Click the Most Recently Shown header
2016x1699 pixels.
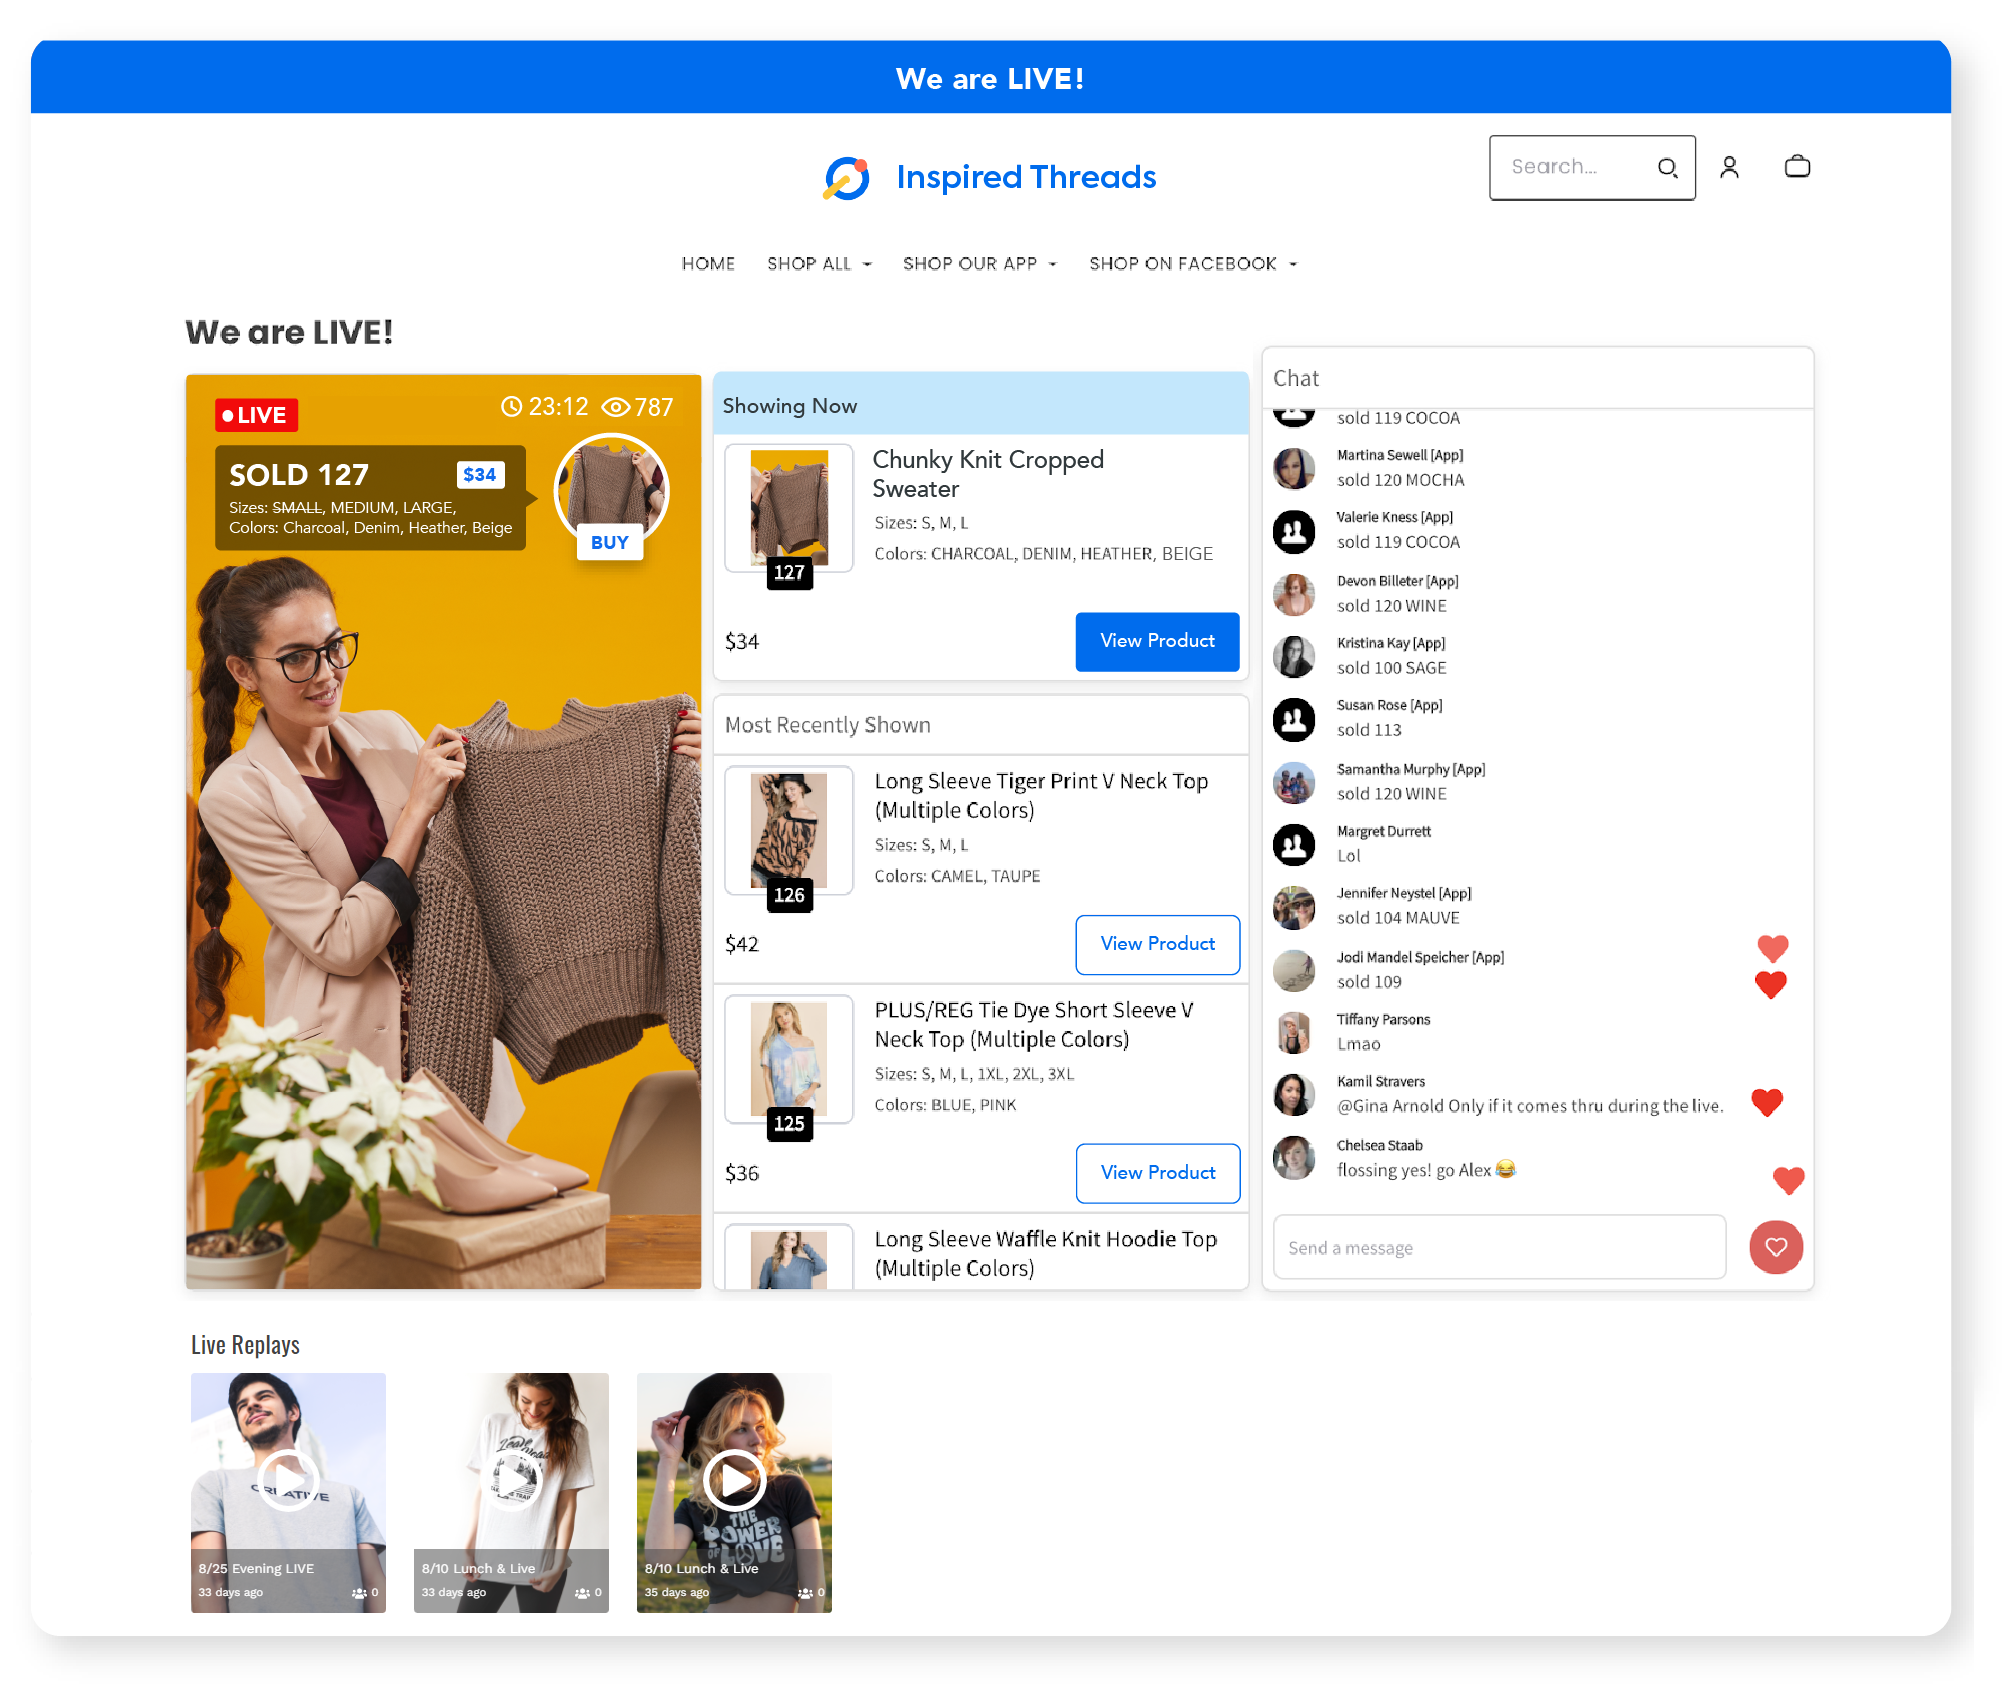981,725
